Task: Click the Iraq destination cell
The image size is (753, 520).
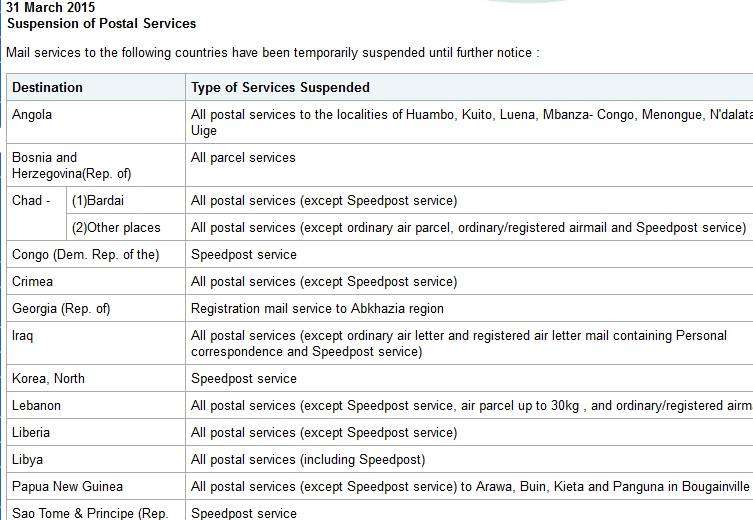Action: click(96, 343)
